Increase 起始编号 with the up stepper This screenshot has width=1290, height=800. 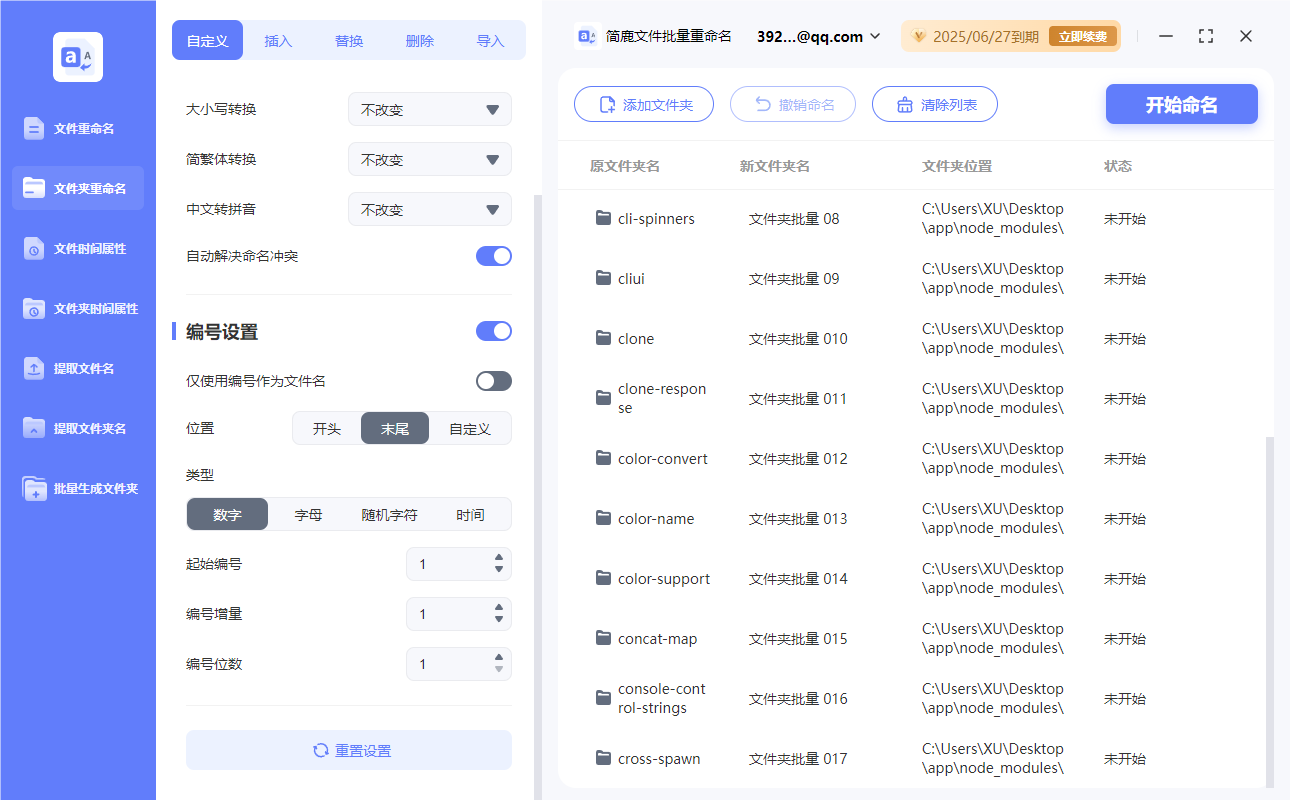[497, 558]
